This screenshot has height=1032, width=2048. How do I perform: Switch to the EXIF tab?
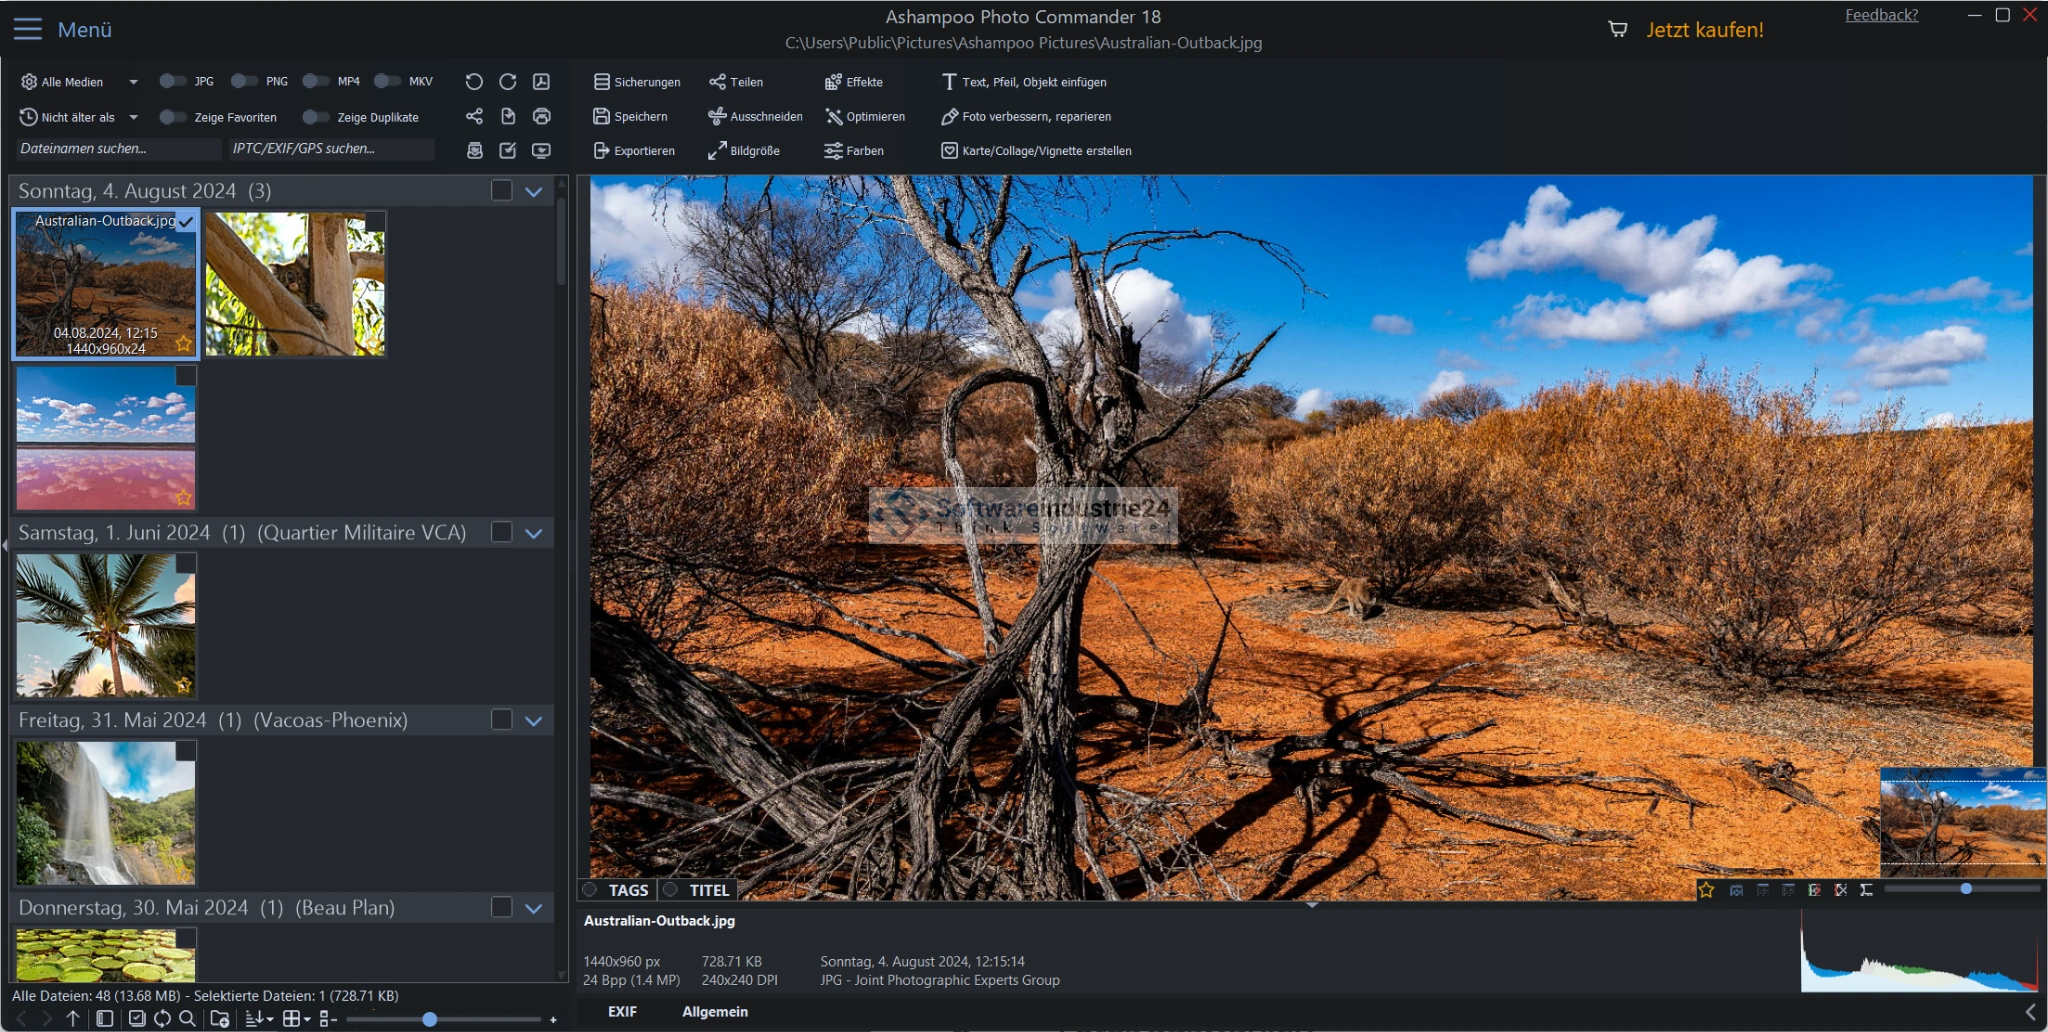point(622,1012)
